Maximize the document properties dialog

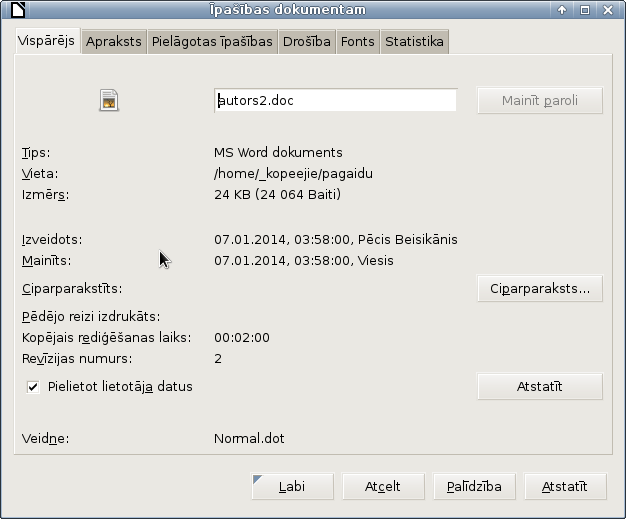(585, 10)
